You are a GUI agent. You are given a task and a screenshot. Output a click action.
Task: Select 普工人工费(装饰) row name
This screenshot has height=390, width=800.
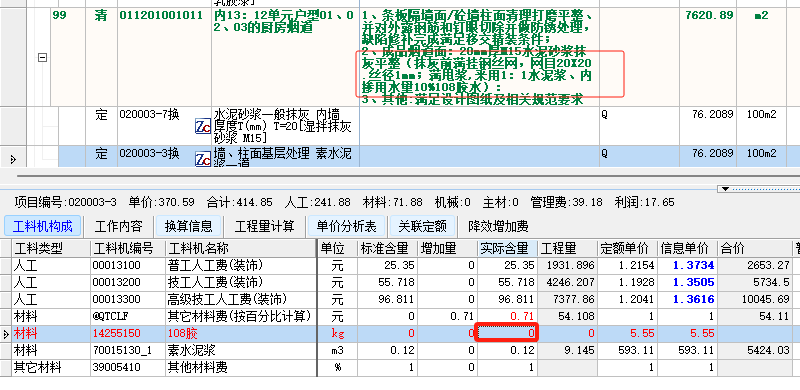tap(215, 265)
